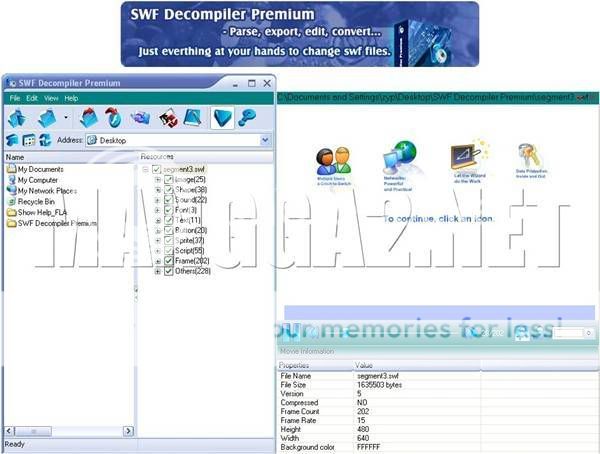Select the Frame(202) tree label
The image size is (600, 454).
coord(192,261)
